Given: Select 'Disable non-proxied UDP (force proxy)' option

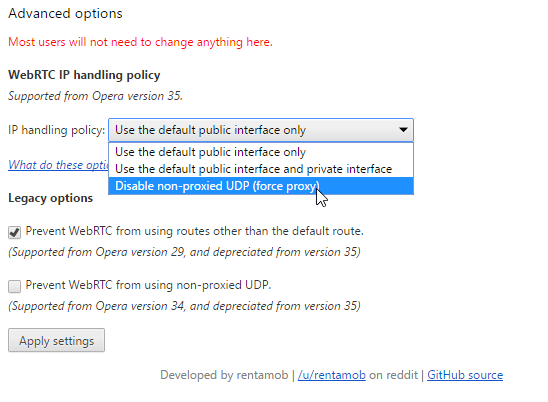Looking at the screenshot, I should (x=261, y=186).
